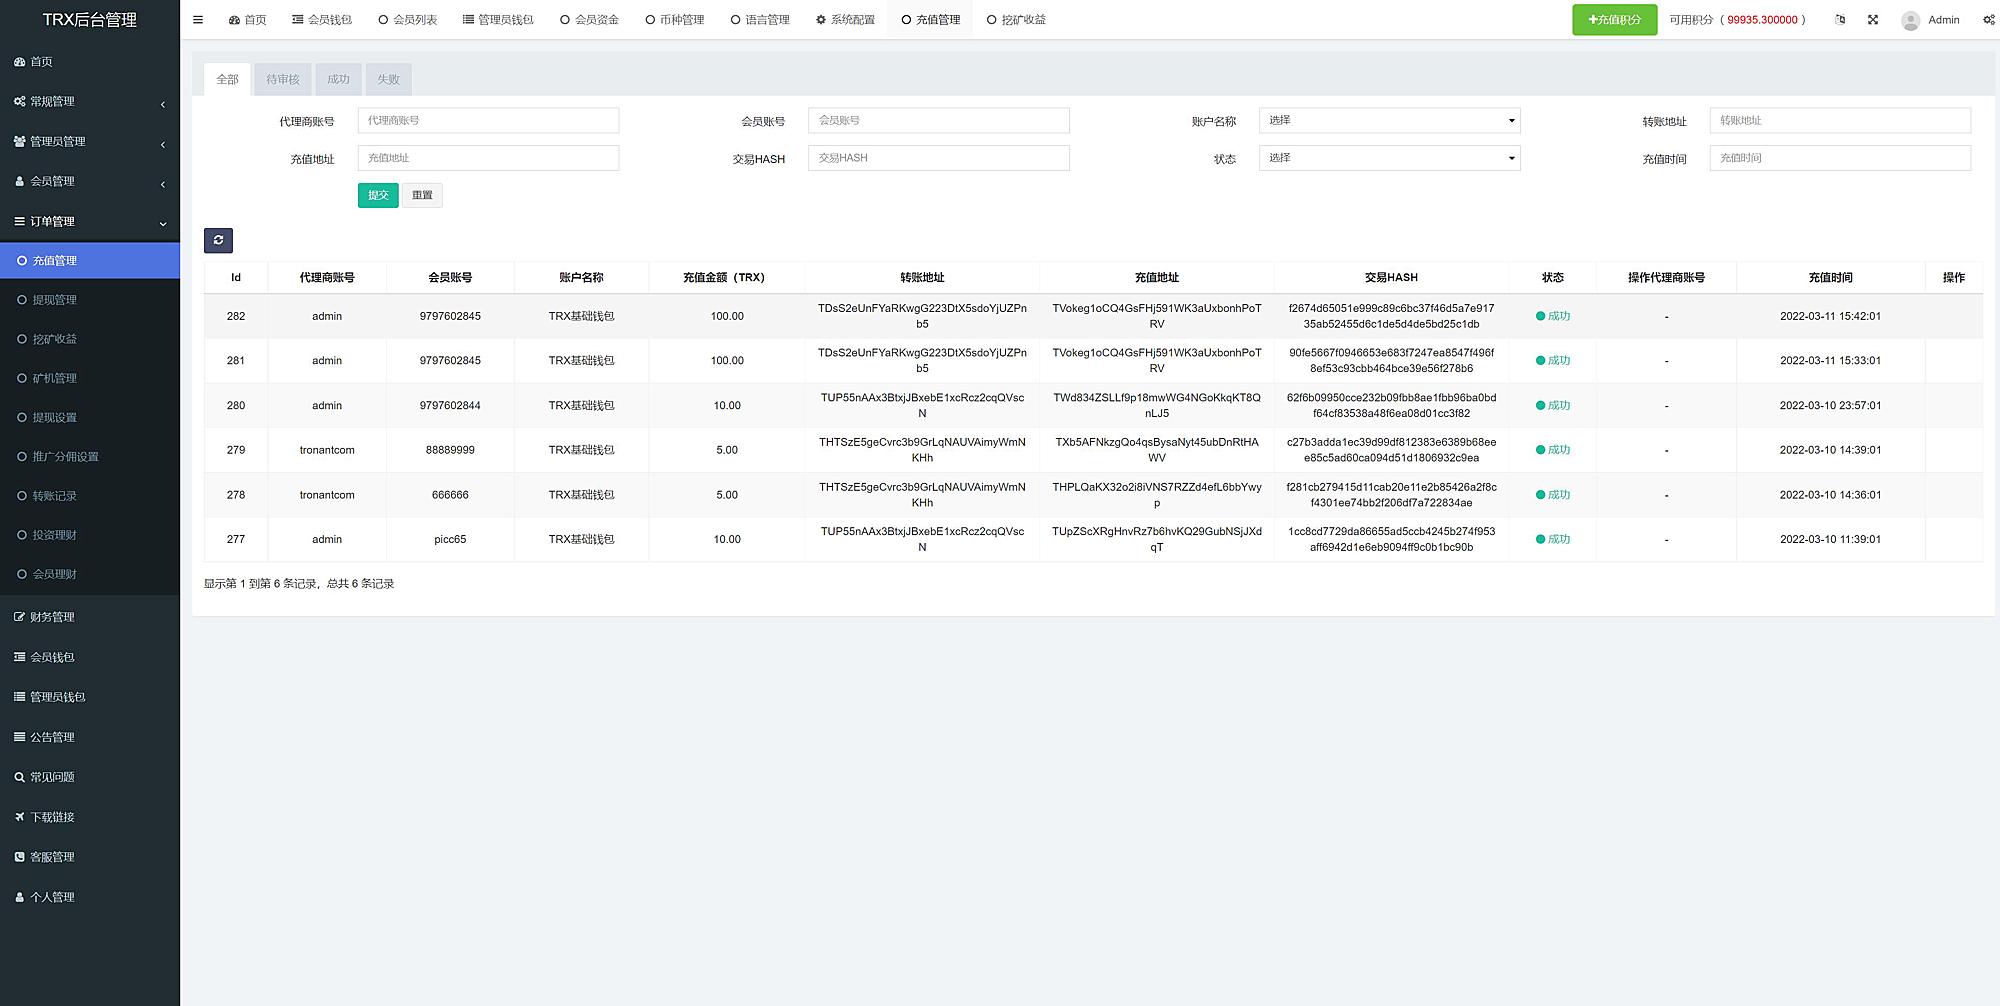This screenshot has height=1006, width=2000.
Task: Click the green 提交 button
Action: pyautogui.click(x=378, y=195)
